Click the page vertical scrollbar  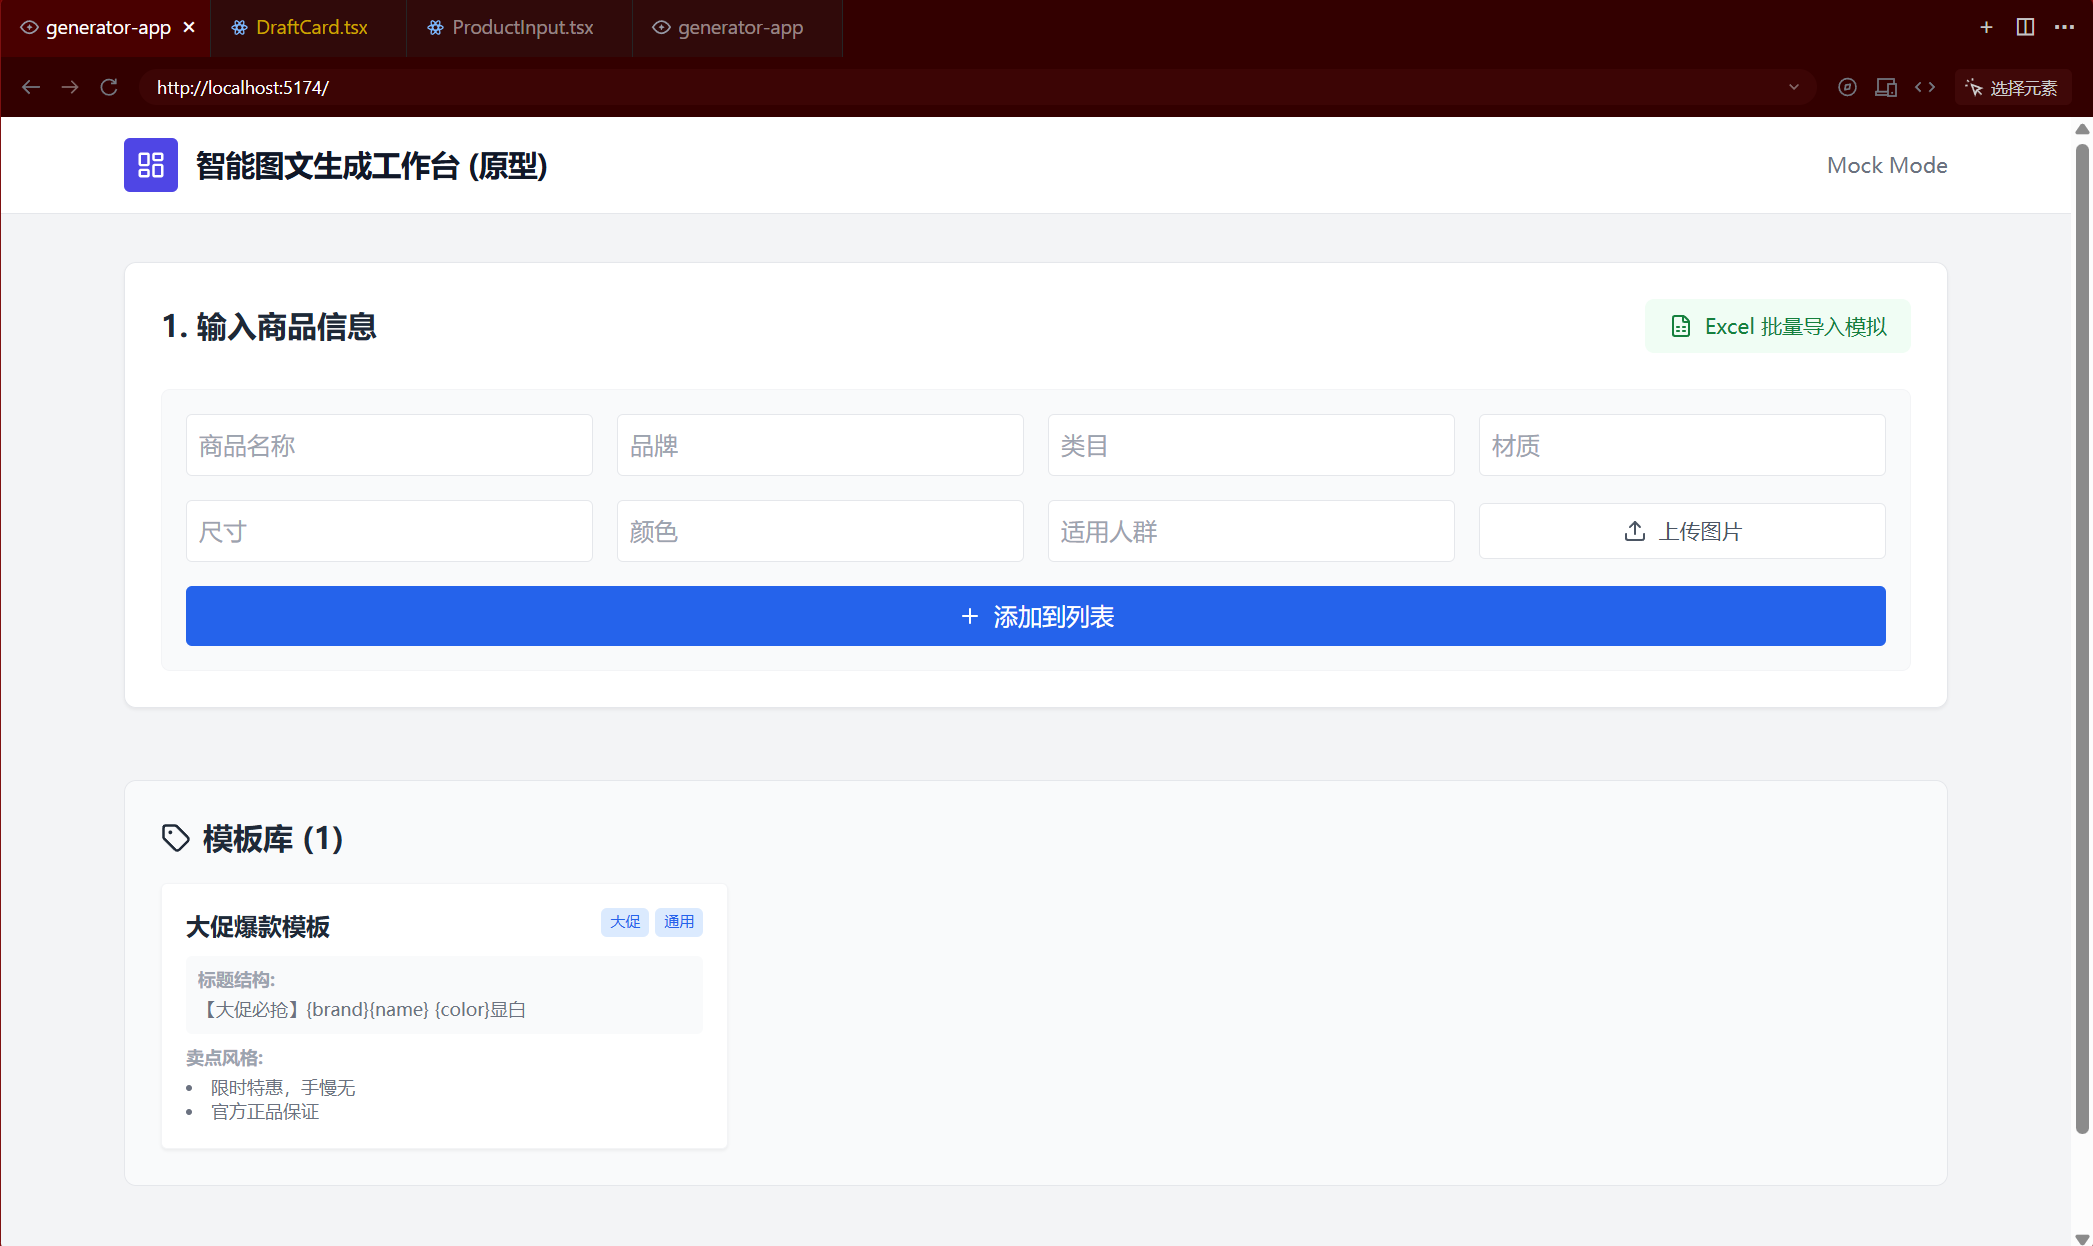click(2082, 640)
